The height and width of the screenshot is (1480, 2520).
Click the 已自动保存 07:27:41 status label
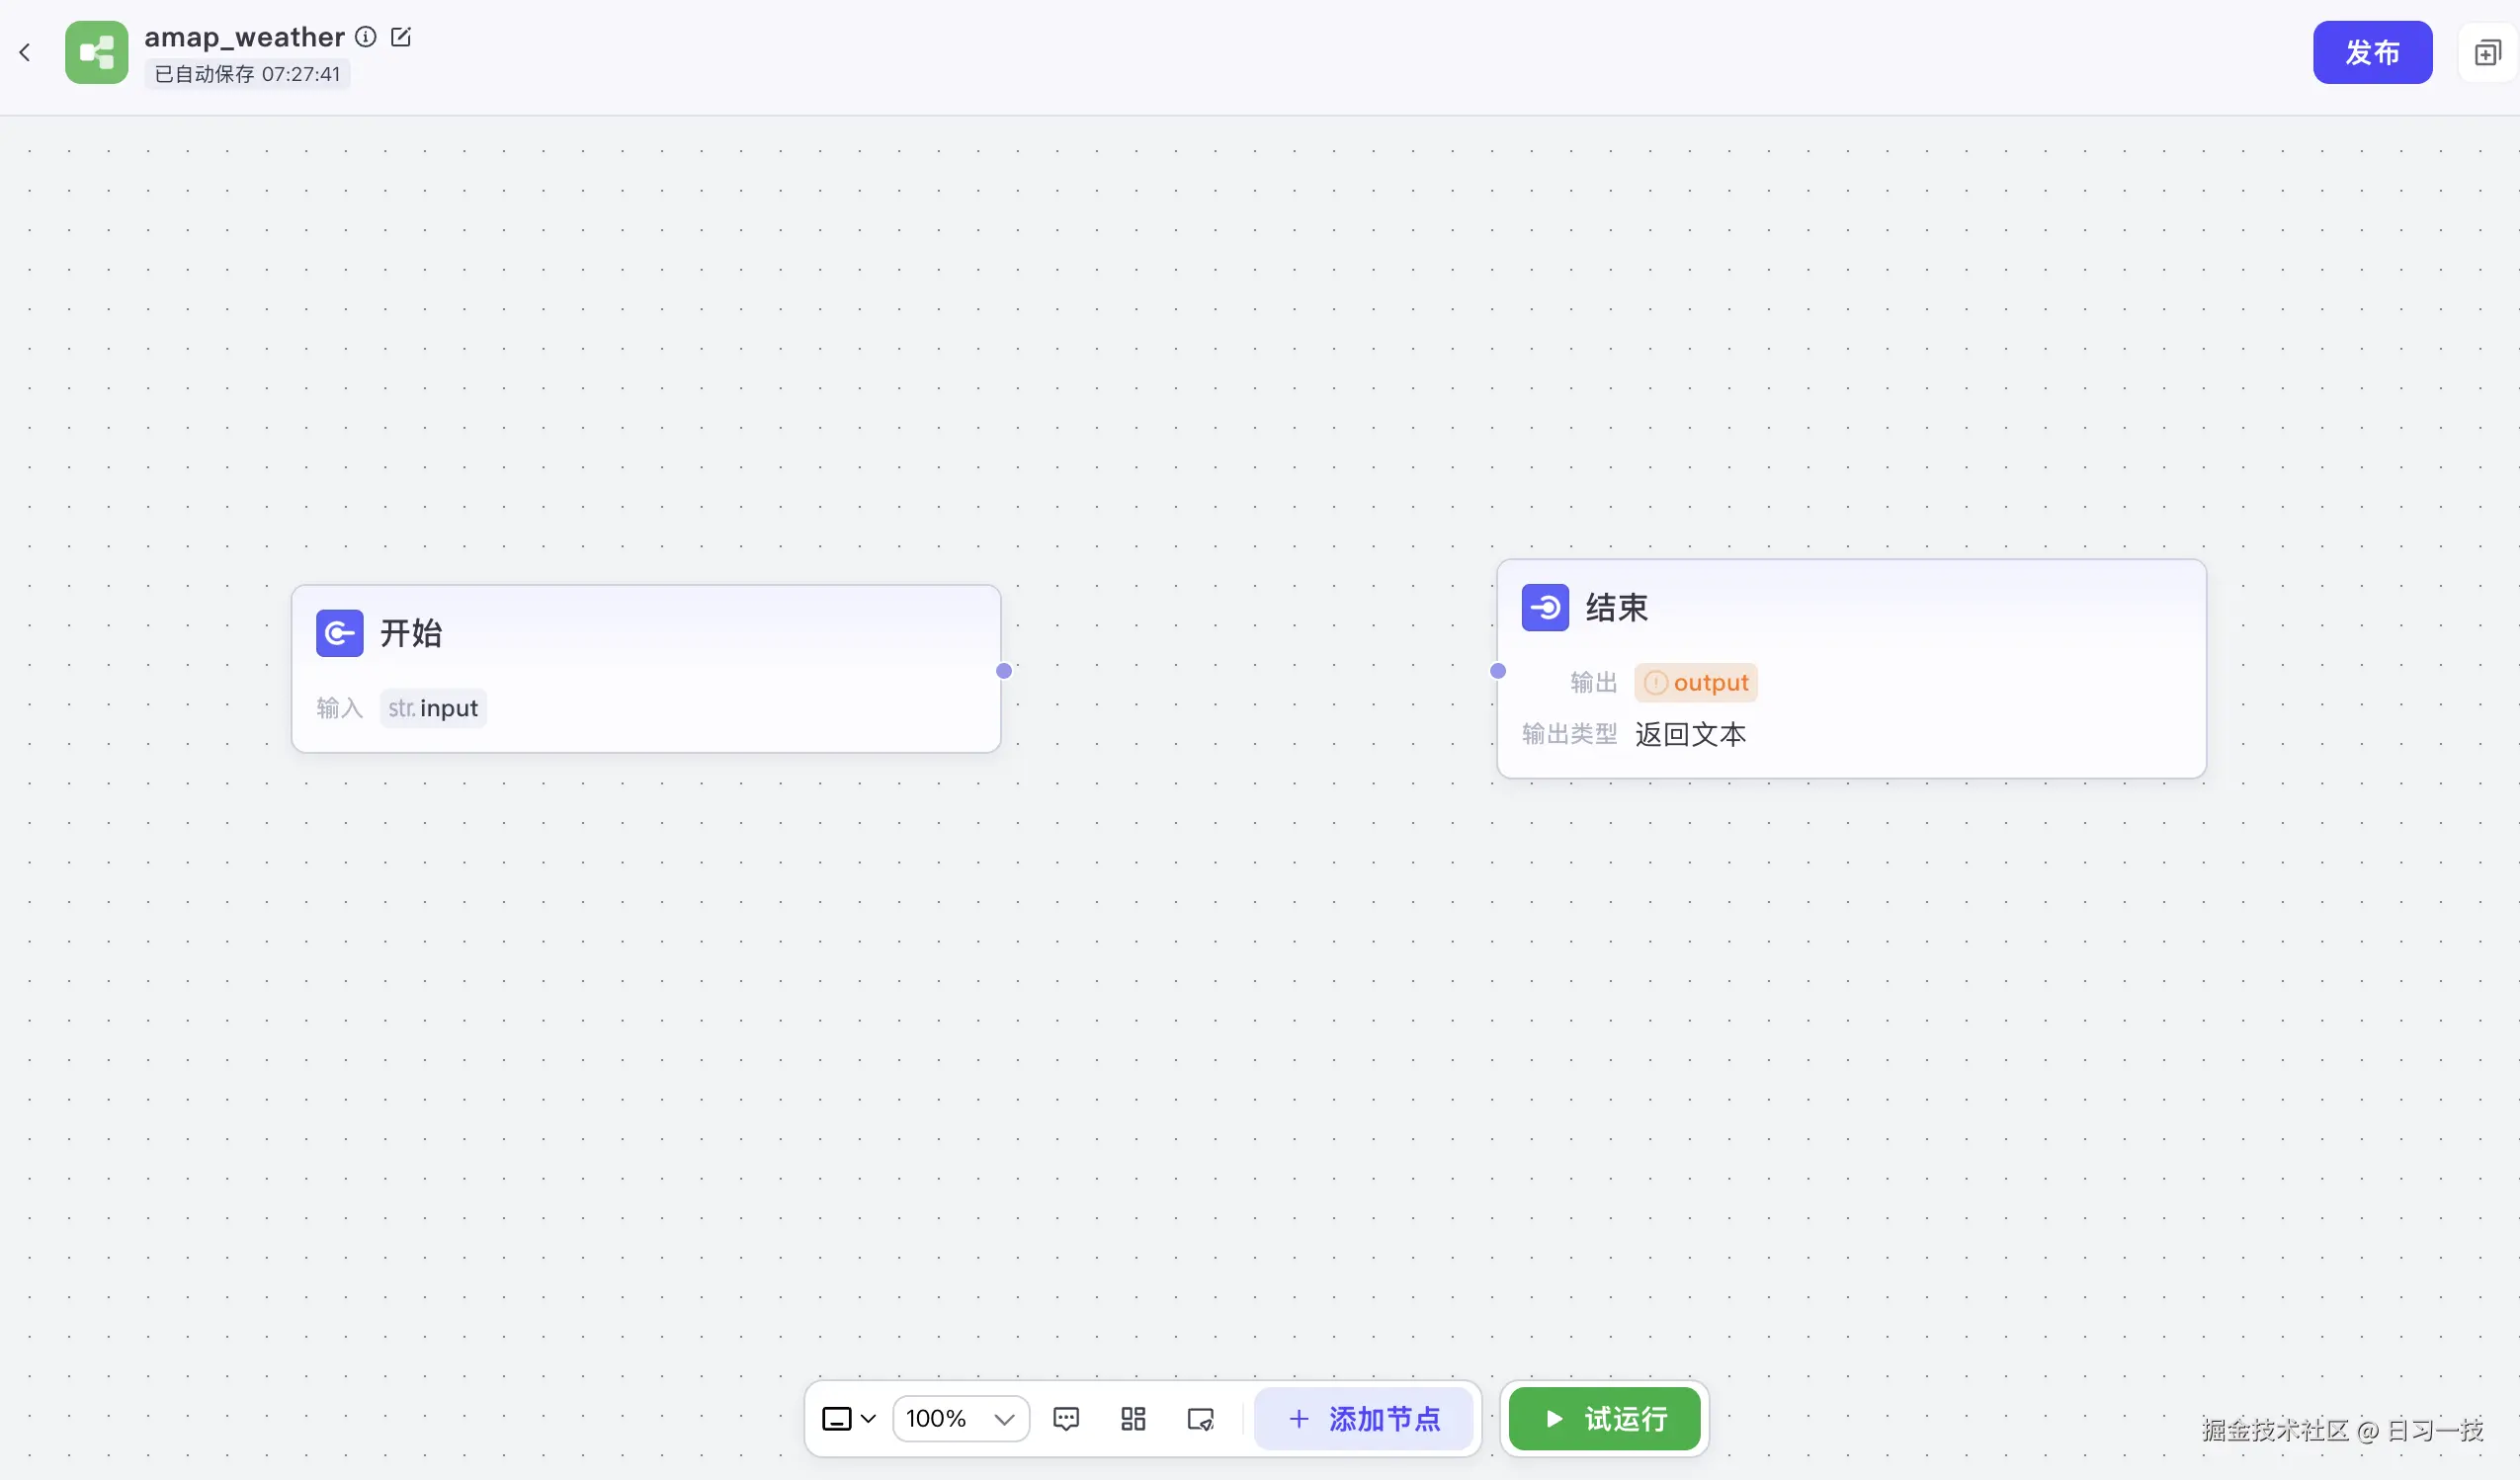click(x=247, y=73)
